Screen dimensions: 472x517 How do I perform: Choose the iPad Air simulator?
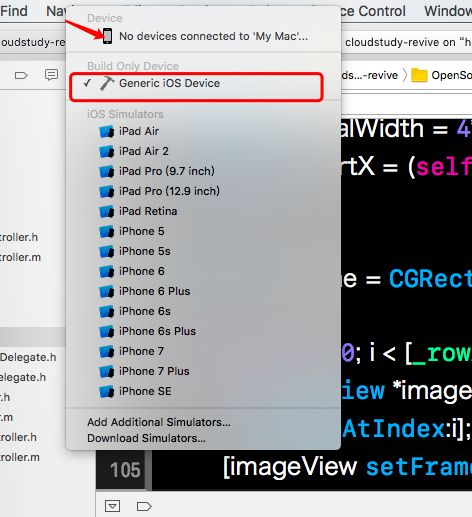[x=203, y=131]
